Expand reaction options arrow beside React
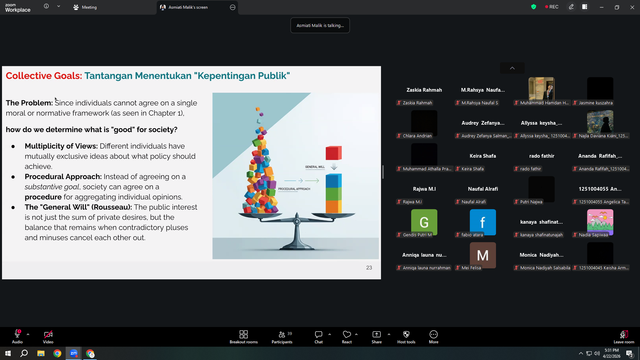Image resolution: width=640 pixels, height=360 pixels. click(356, 334)
